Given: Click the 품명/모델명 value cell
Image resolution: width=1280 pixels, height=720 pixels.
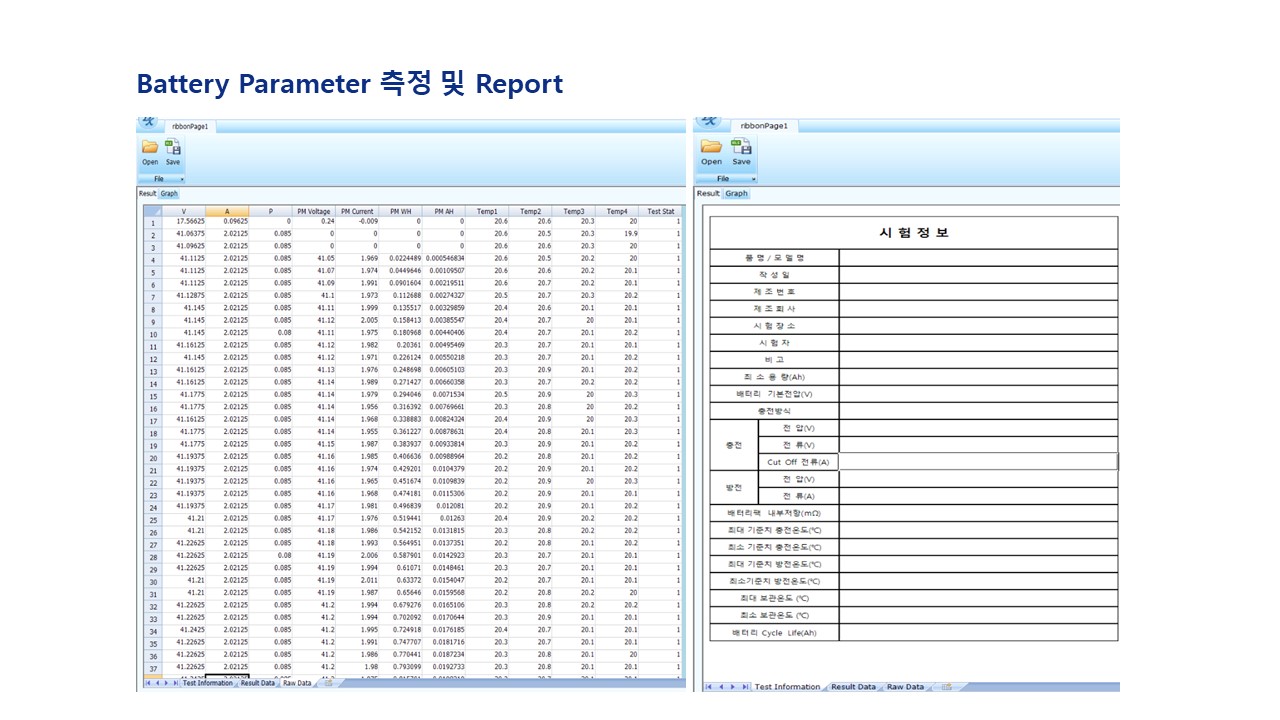Looking at the screenshot, I should tap(978, 257).
